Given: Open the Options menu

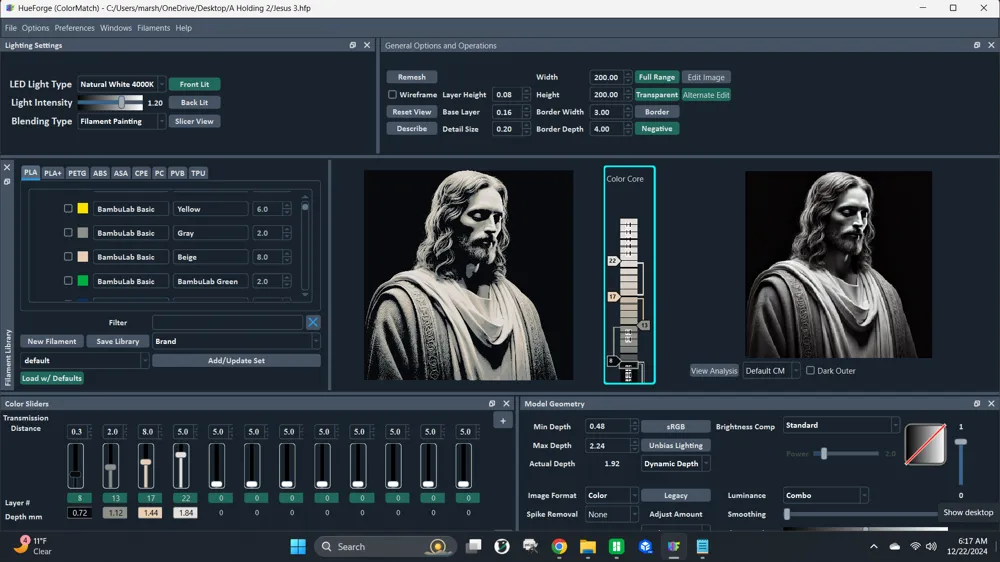Looking at the screenshot, I should (x=35, y=28).
